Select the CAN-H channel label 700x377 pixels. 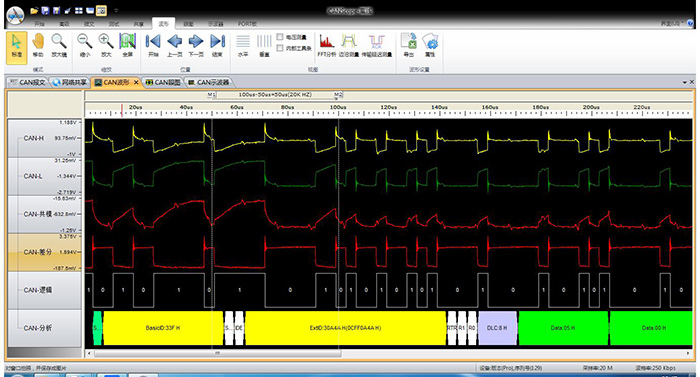pyautogui.click(x=33, y=138)
